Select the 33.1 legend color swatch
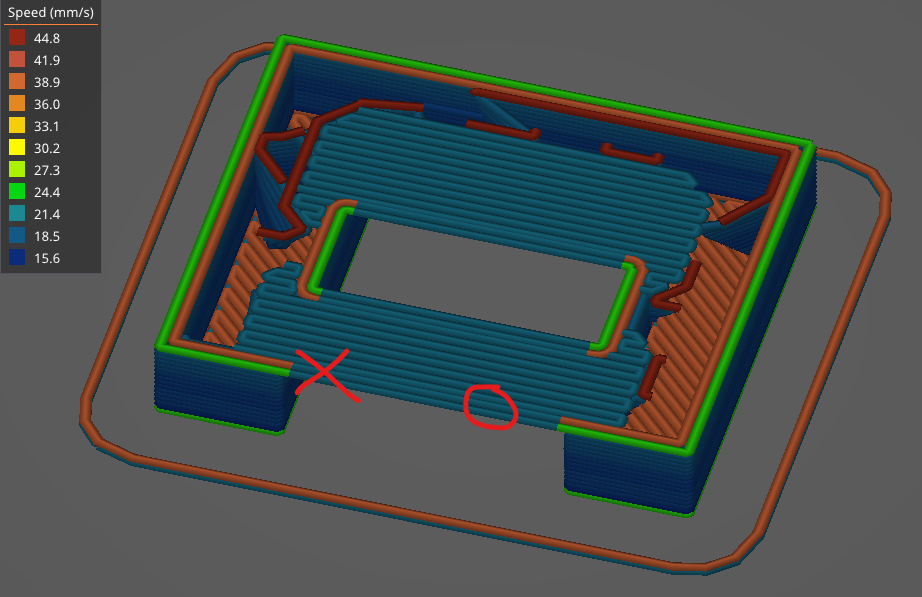Screen dimensions: 922x597 (x=17, y=126)
